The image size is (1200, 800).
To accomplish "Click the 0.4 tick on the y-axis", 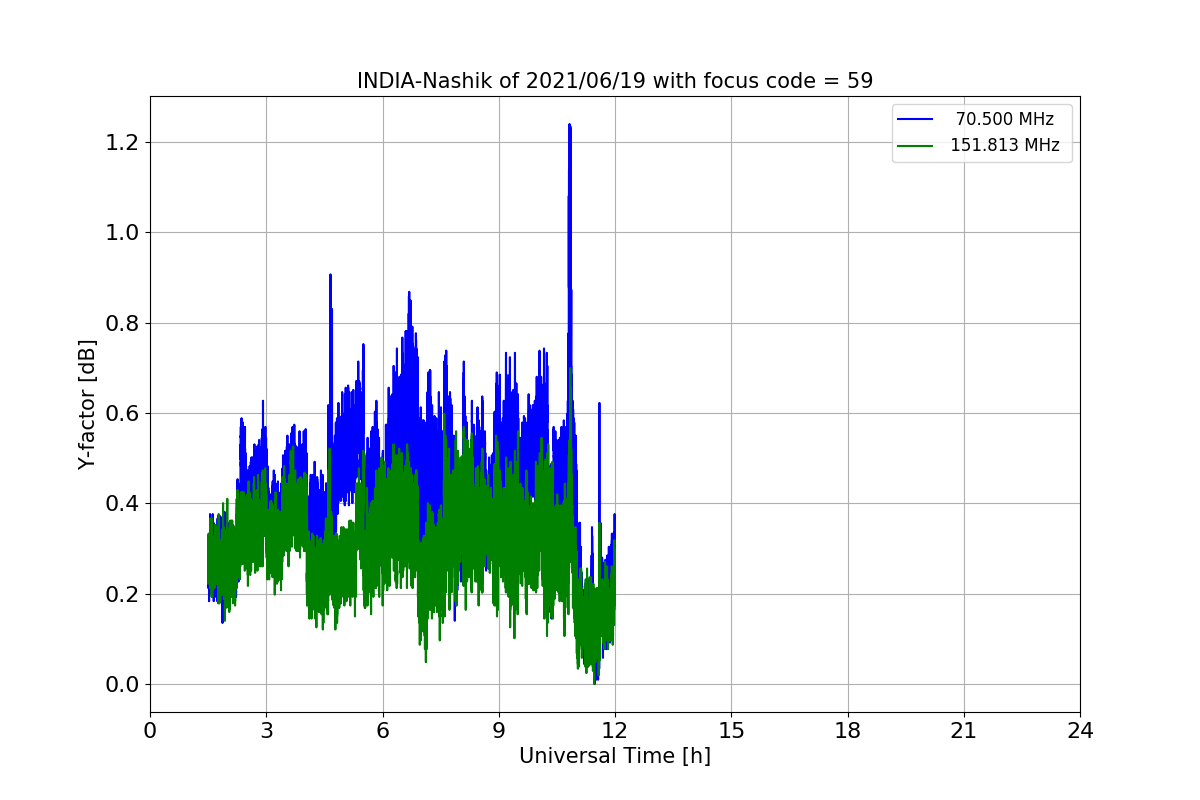I will point(121,504).
